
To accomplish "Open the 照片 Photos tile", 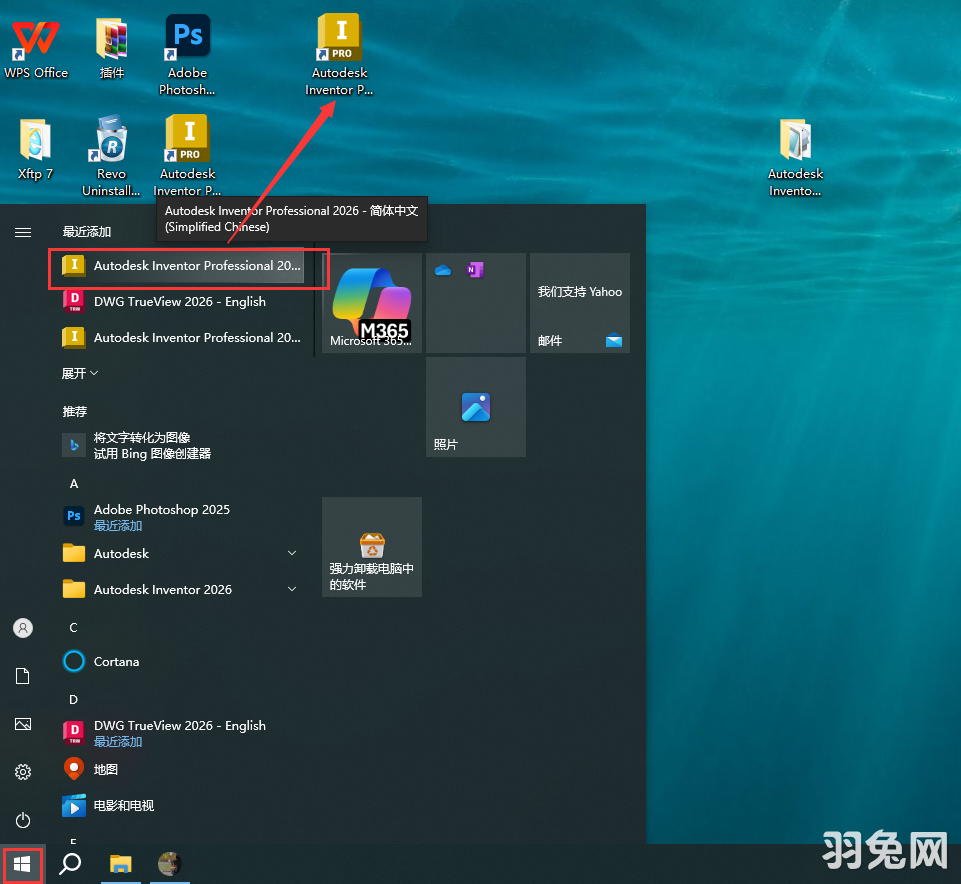I will [x=476, y=407].
